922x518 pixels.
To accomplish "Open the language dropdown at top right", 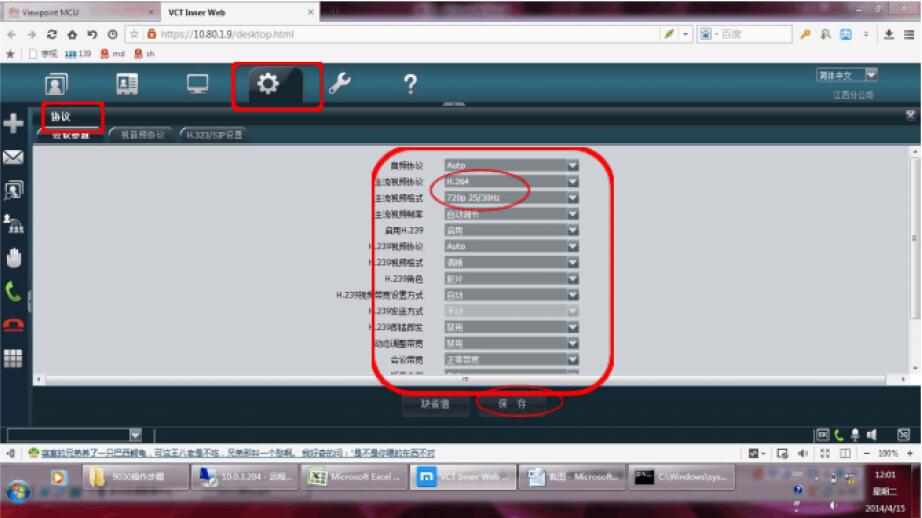I will pyautogui.click(x=871, y=75).
